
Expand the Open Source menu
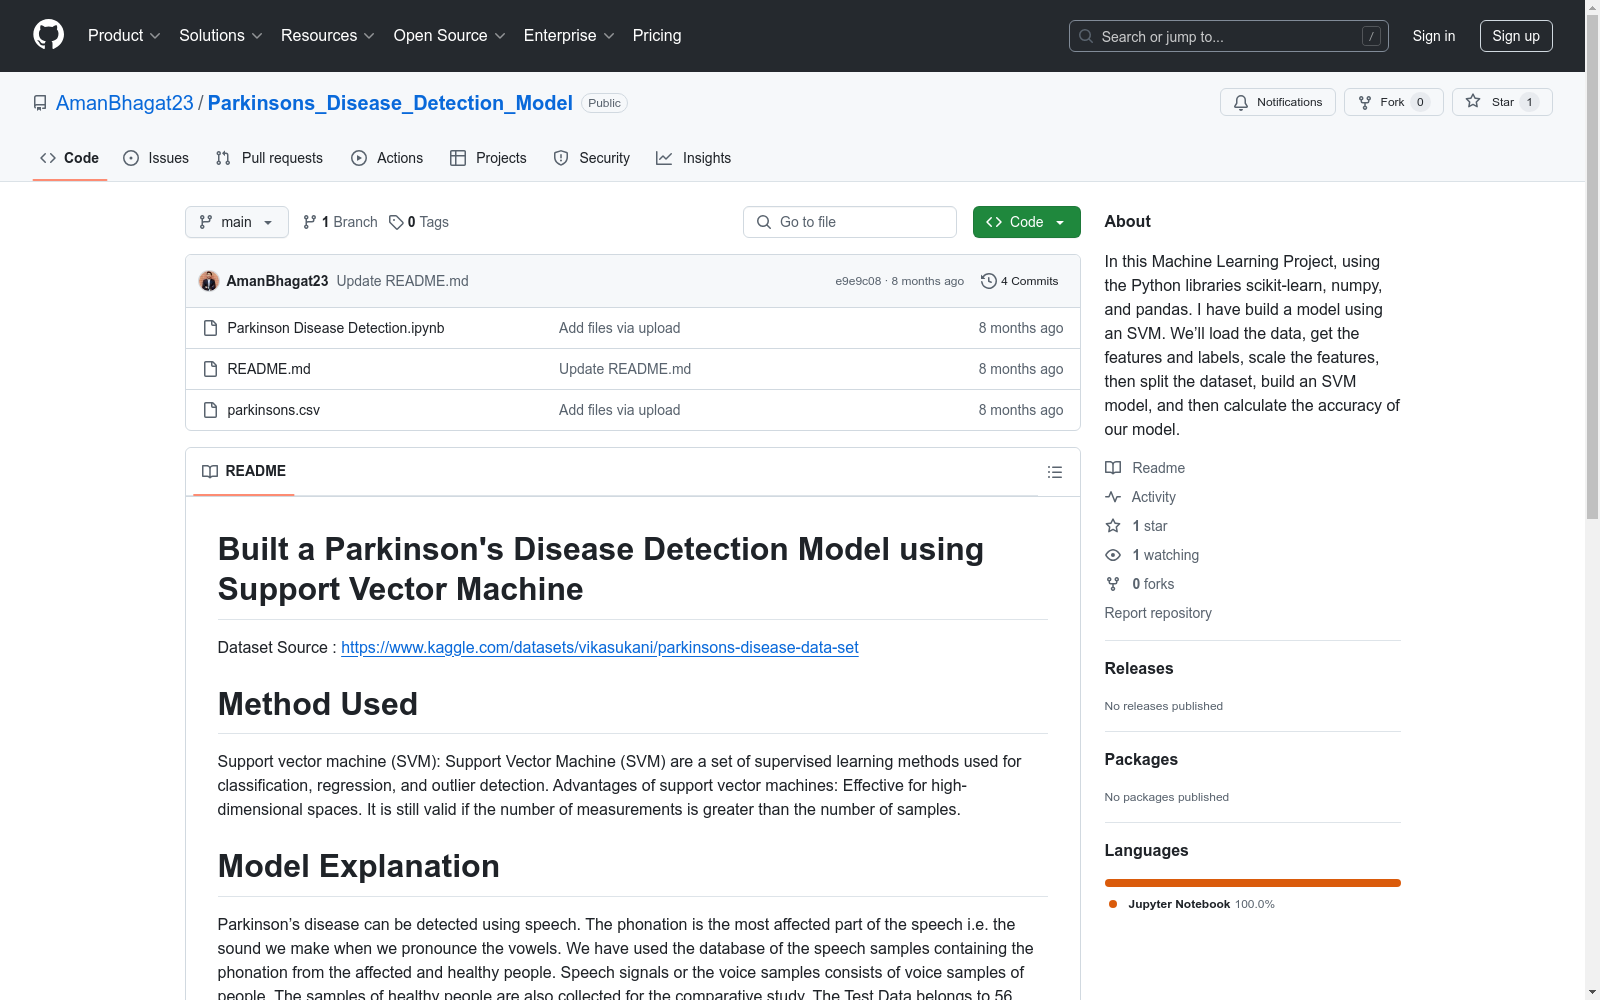coord(450,36)
